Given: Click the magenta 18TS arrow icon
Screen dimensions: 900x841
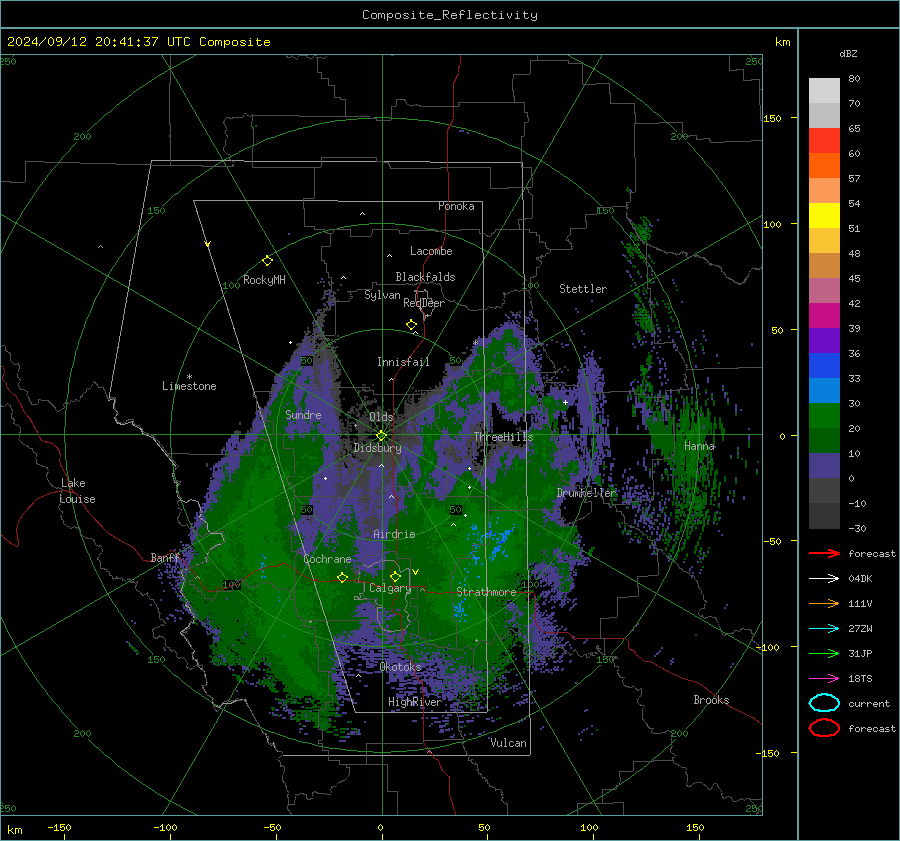Looking at the screenshot, I should pyautogui.click(x=824, y=678).
